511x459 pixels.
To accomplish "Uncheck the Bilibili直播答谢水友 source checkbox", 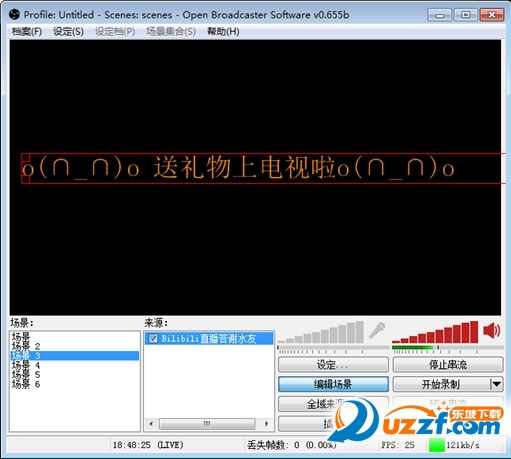I will pyautogui.click(x=153, y=339).
